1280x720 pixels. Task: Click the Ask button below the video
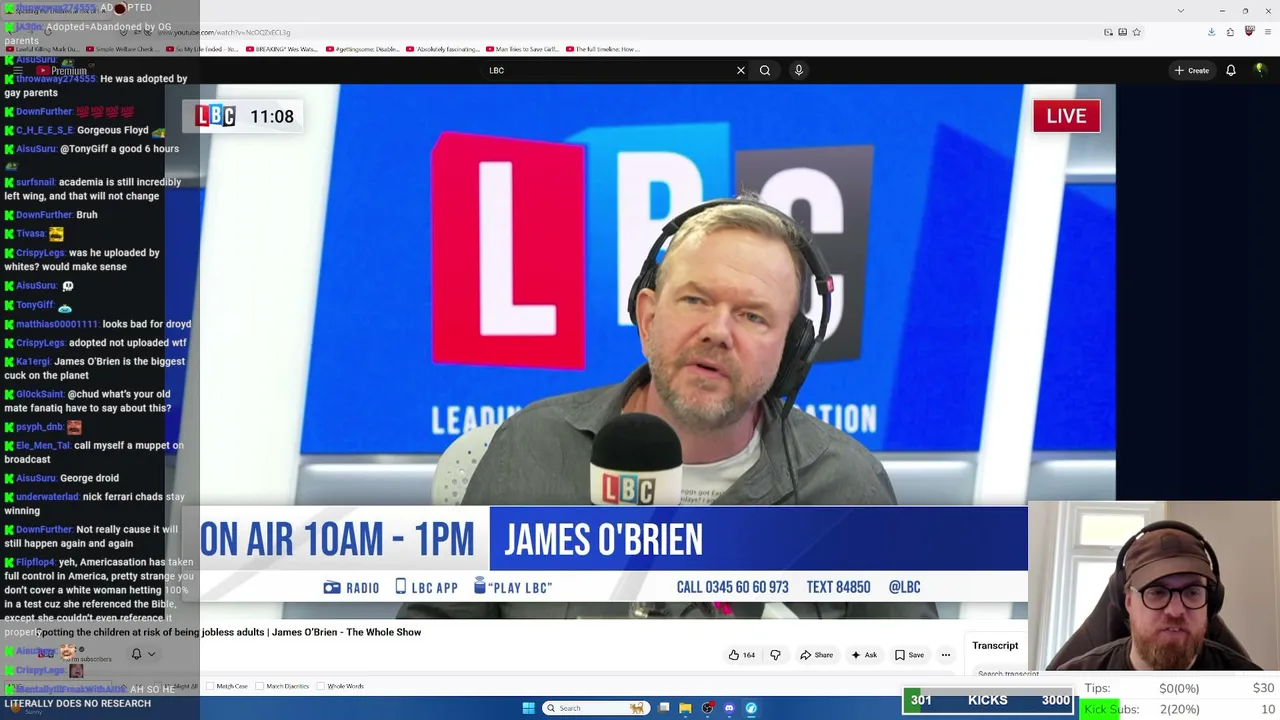(x=864, y=655)
